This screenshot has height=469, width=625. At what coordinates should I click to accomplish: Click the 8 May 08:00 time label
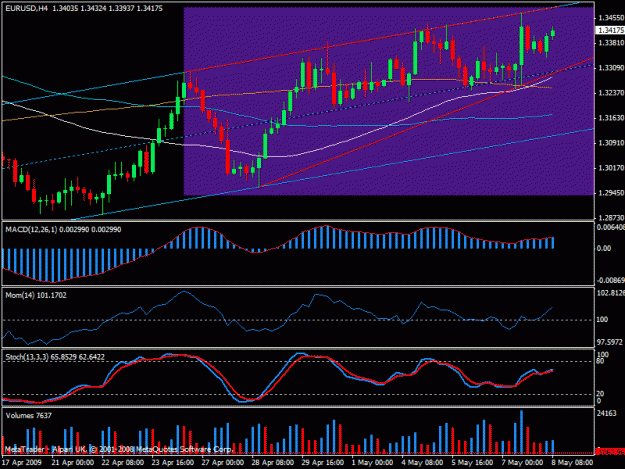pos(572,463)
